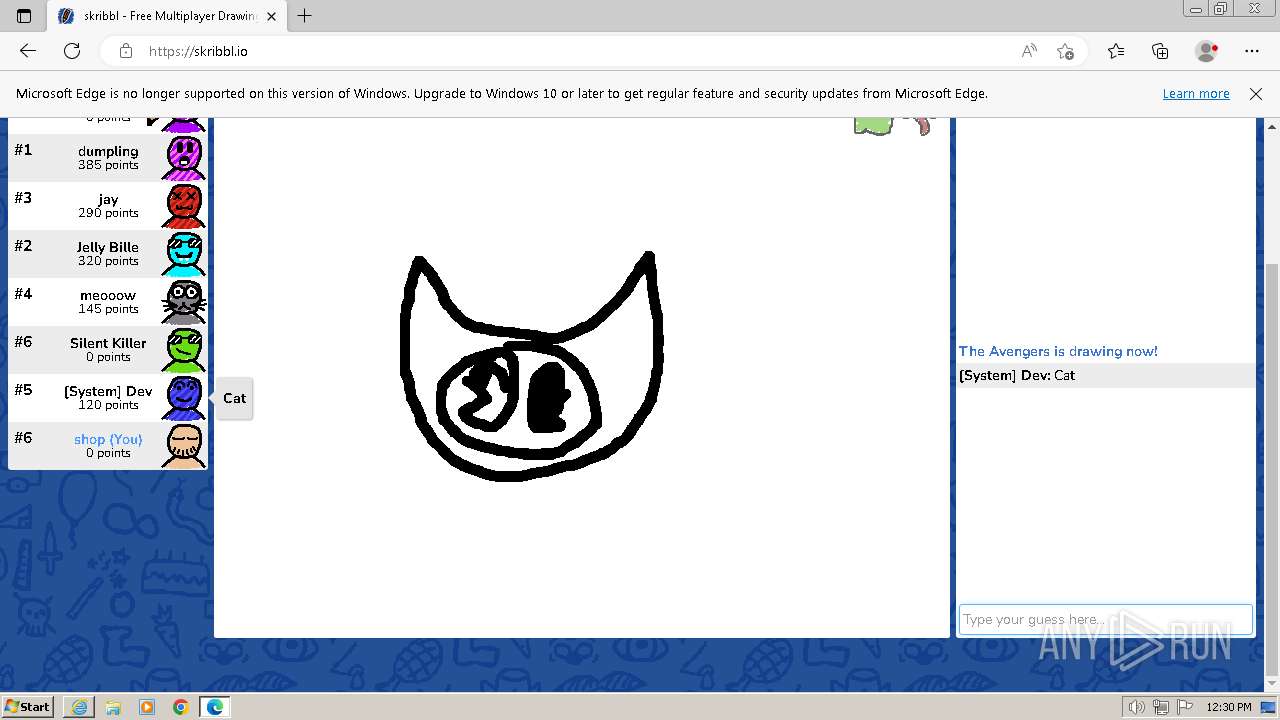Open Read aloud in address bar
The width and height of the screenshot is (1280, 720).
[1029, 51]
